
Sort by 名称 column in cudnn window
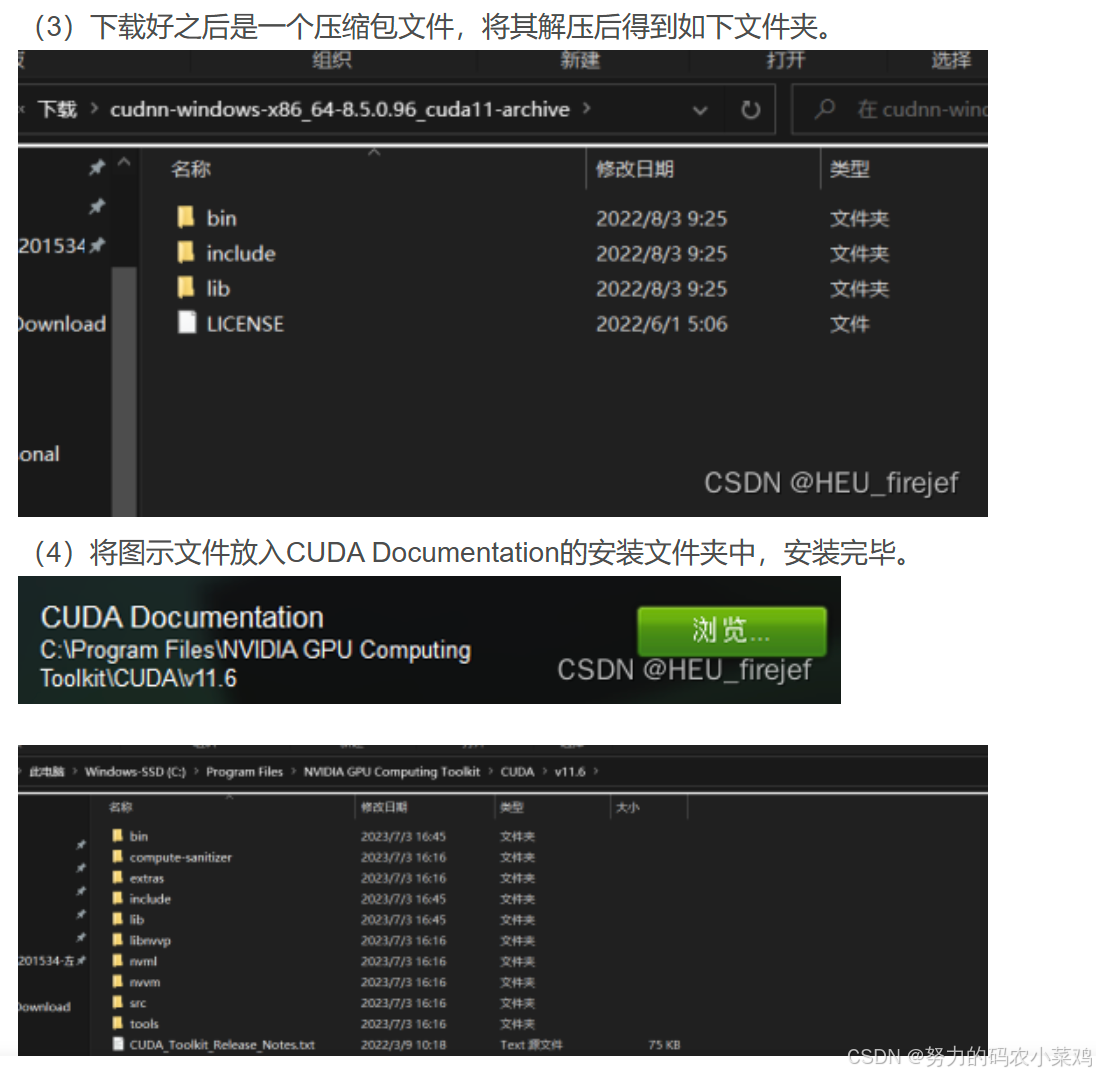tap(191, 169)
